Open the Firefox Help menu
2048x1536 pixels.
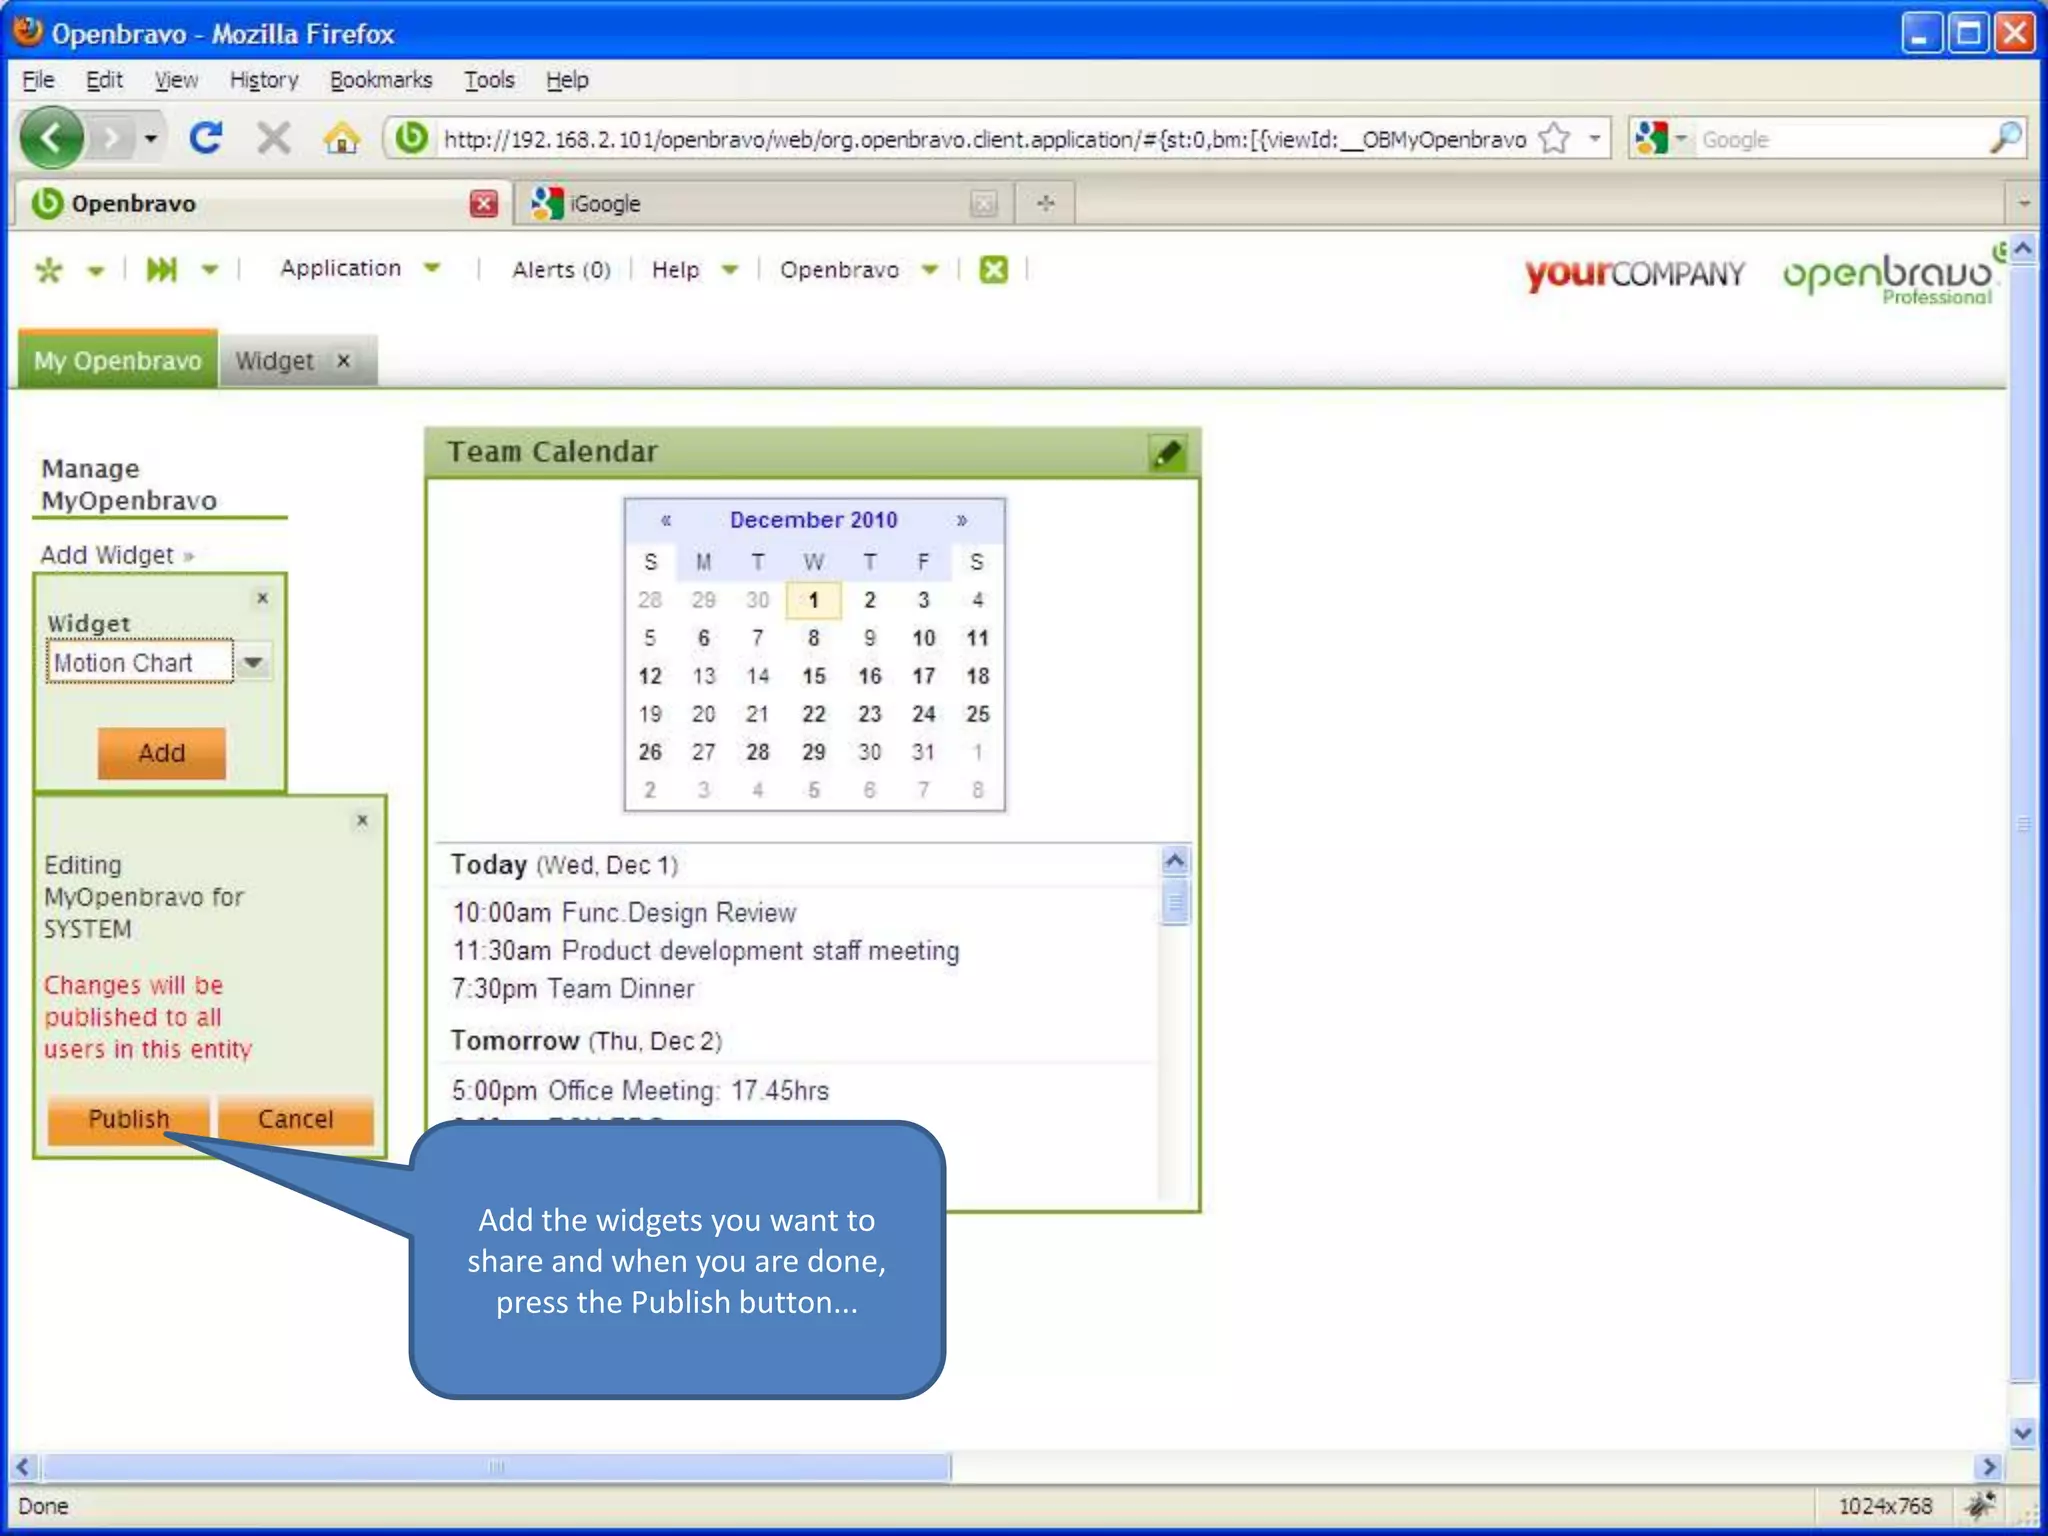tap(567, 80)
